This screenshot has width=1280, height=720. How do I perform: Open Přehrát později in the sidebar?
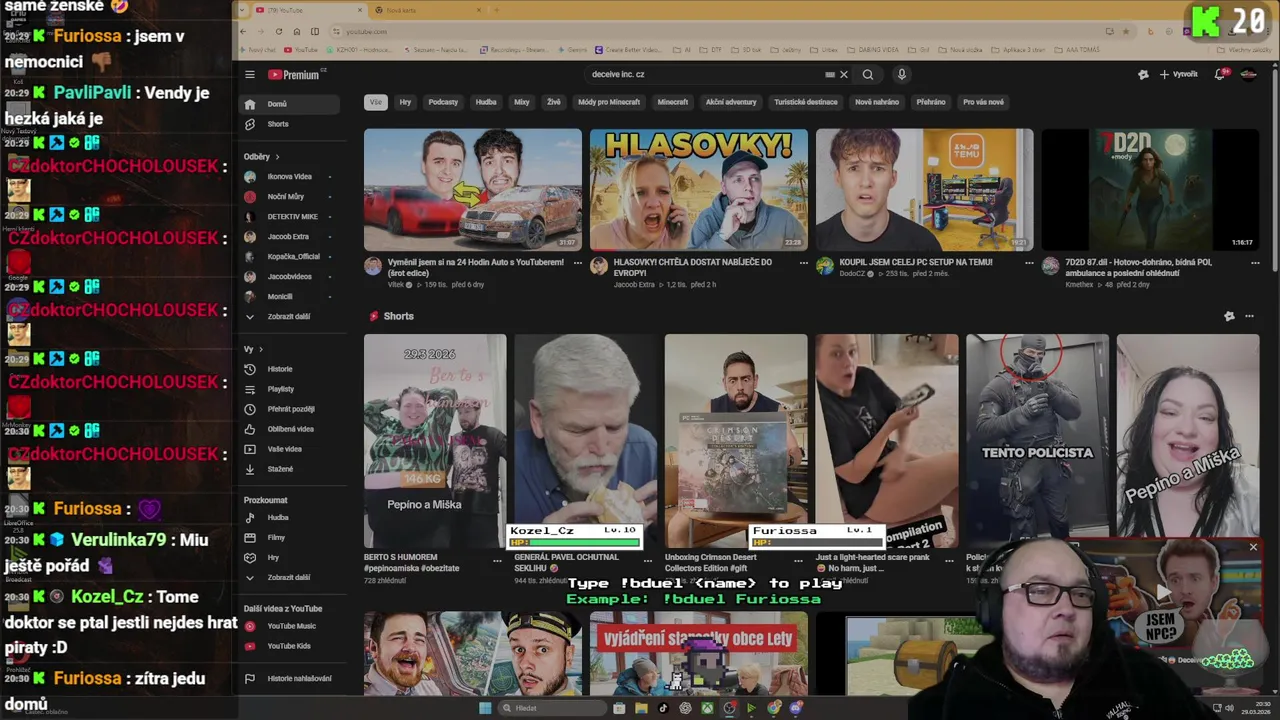pos(289,409)
